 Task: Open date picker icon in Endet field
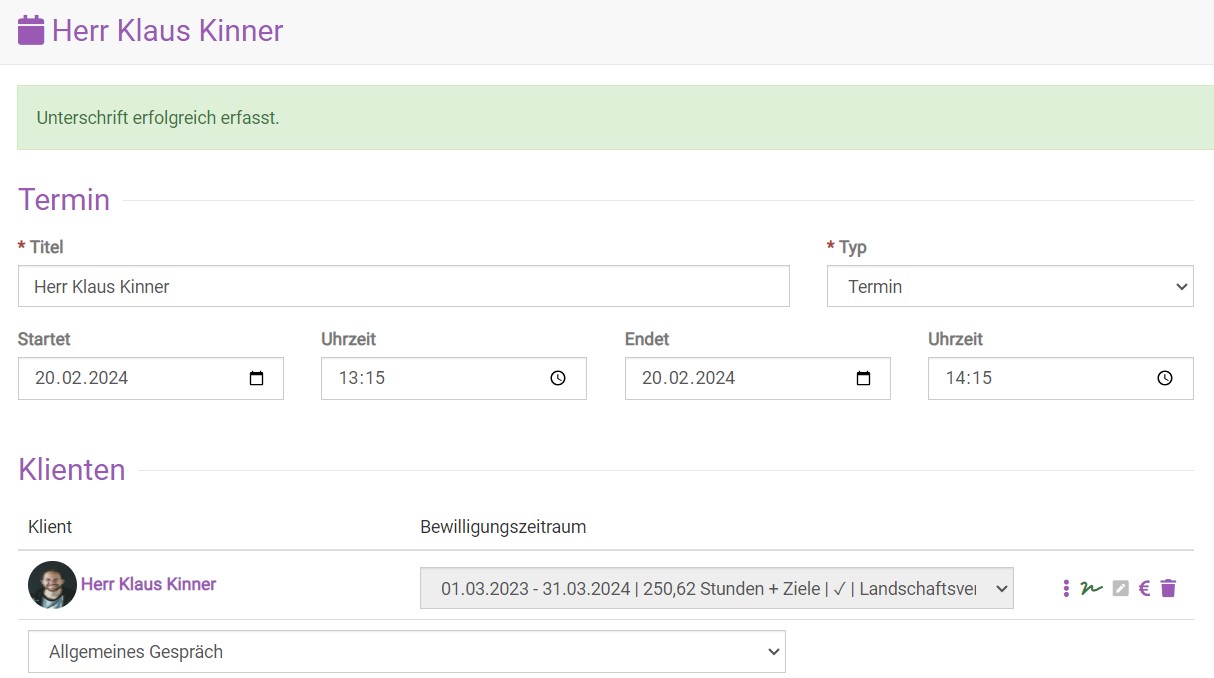click(x=863, y=379)
